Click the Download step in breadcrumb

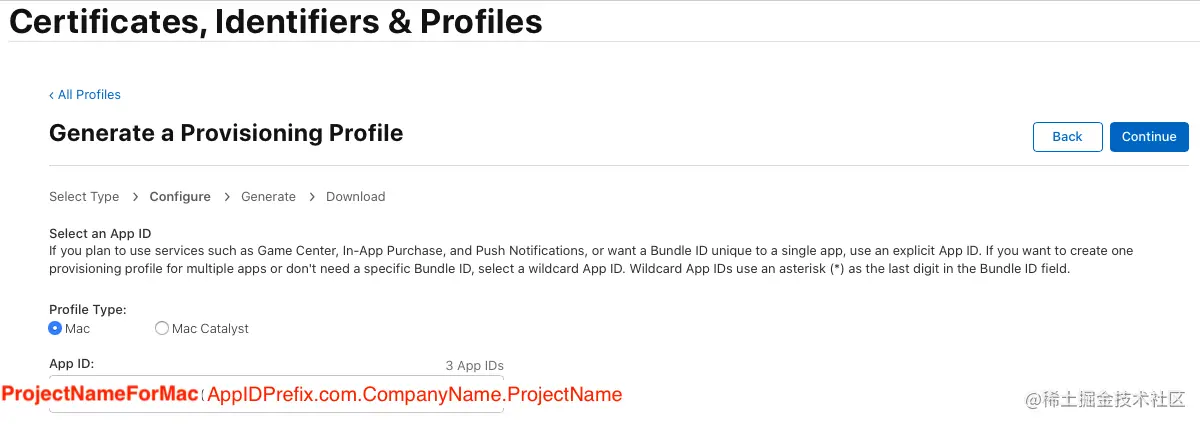pyautogui.click(x=355, y=197)
